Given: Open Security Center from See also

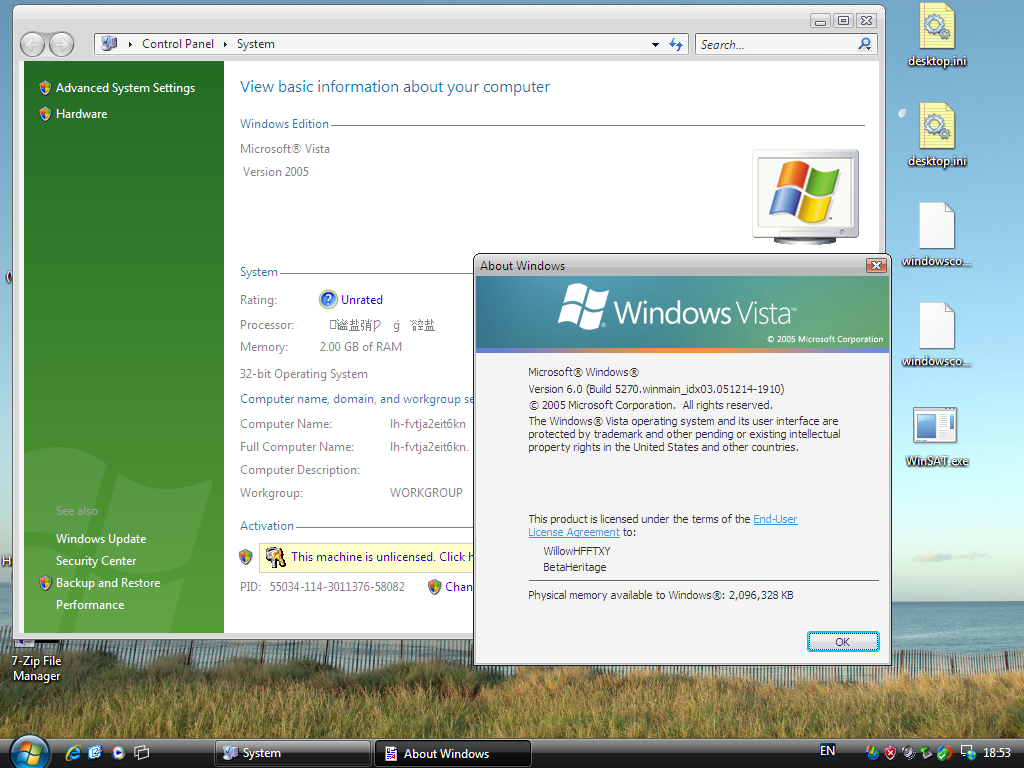Looking at the screenshot, I should tap(96, 561).
